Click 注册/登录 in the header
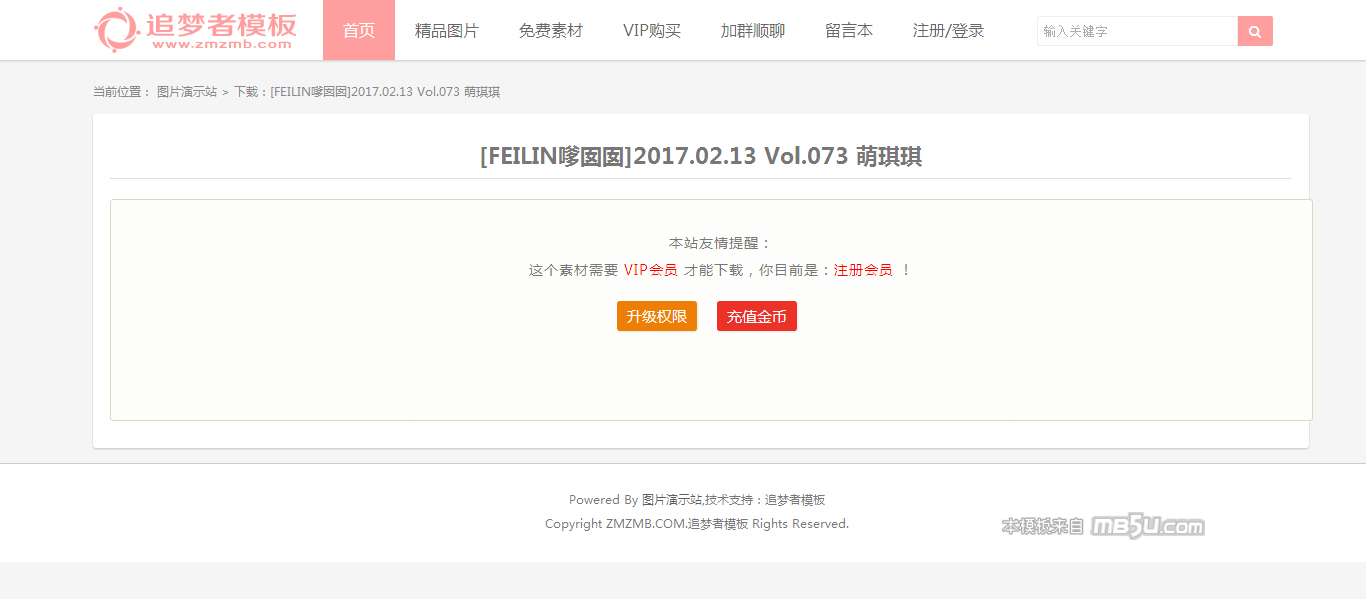 949,30
